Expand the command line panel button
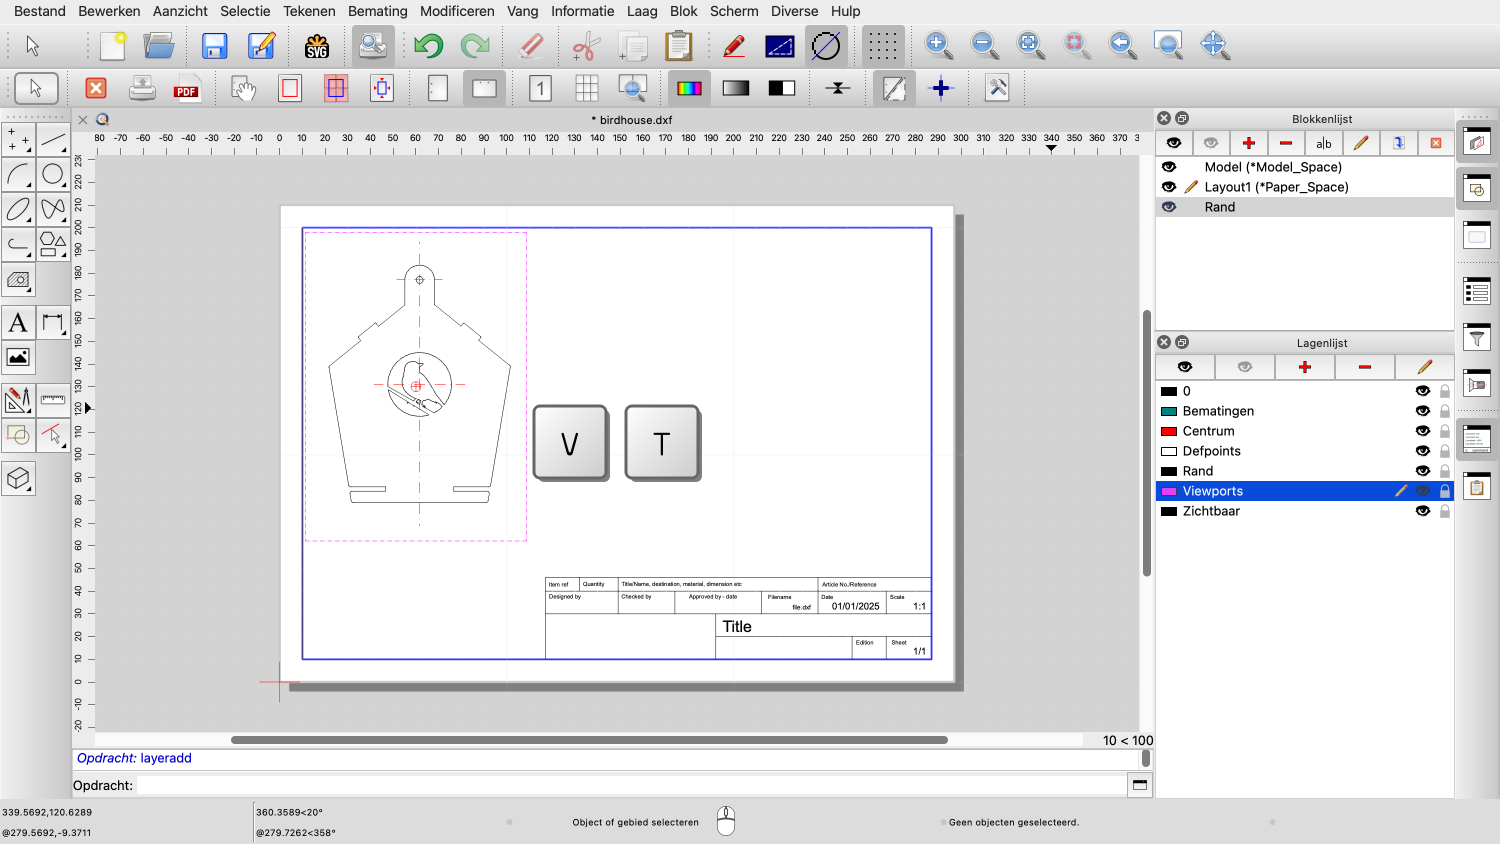The height and width of the screenshot is (844, 1500). tap(1139, 785)
